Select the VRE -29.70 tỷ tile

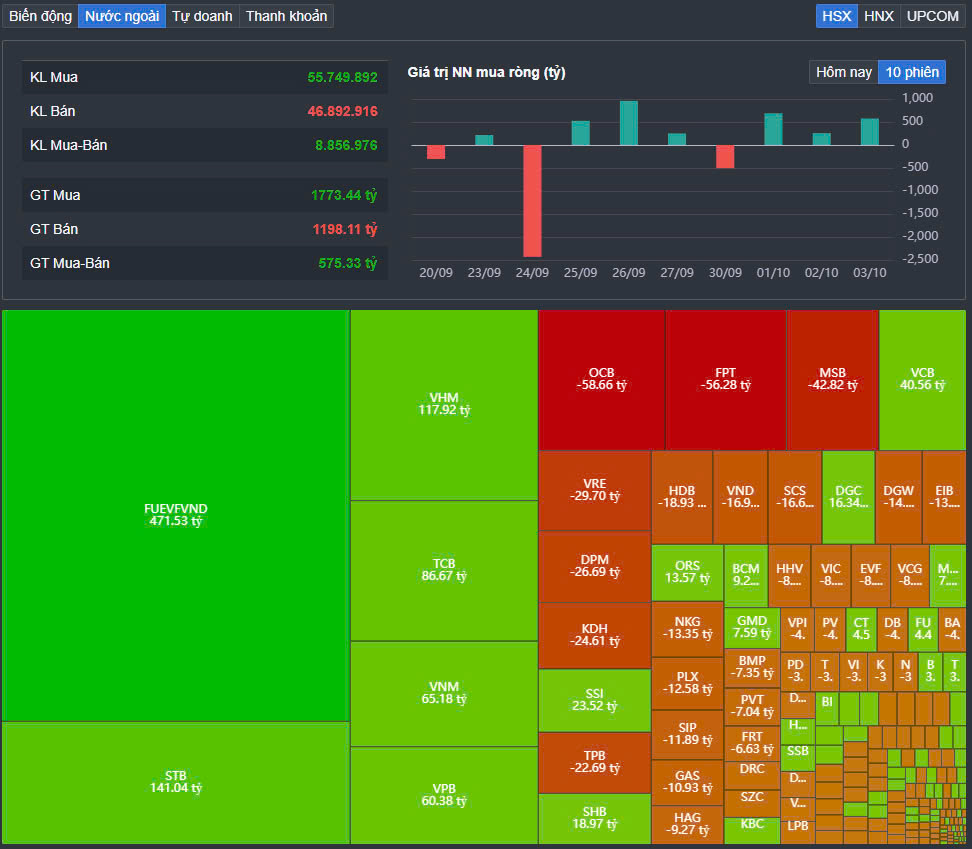click(x=594, y=490)
